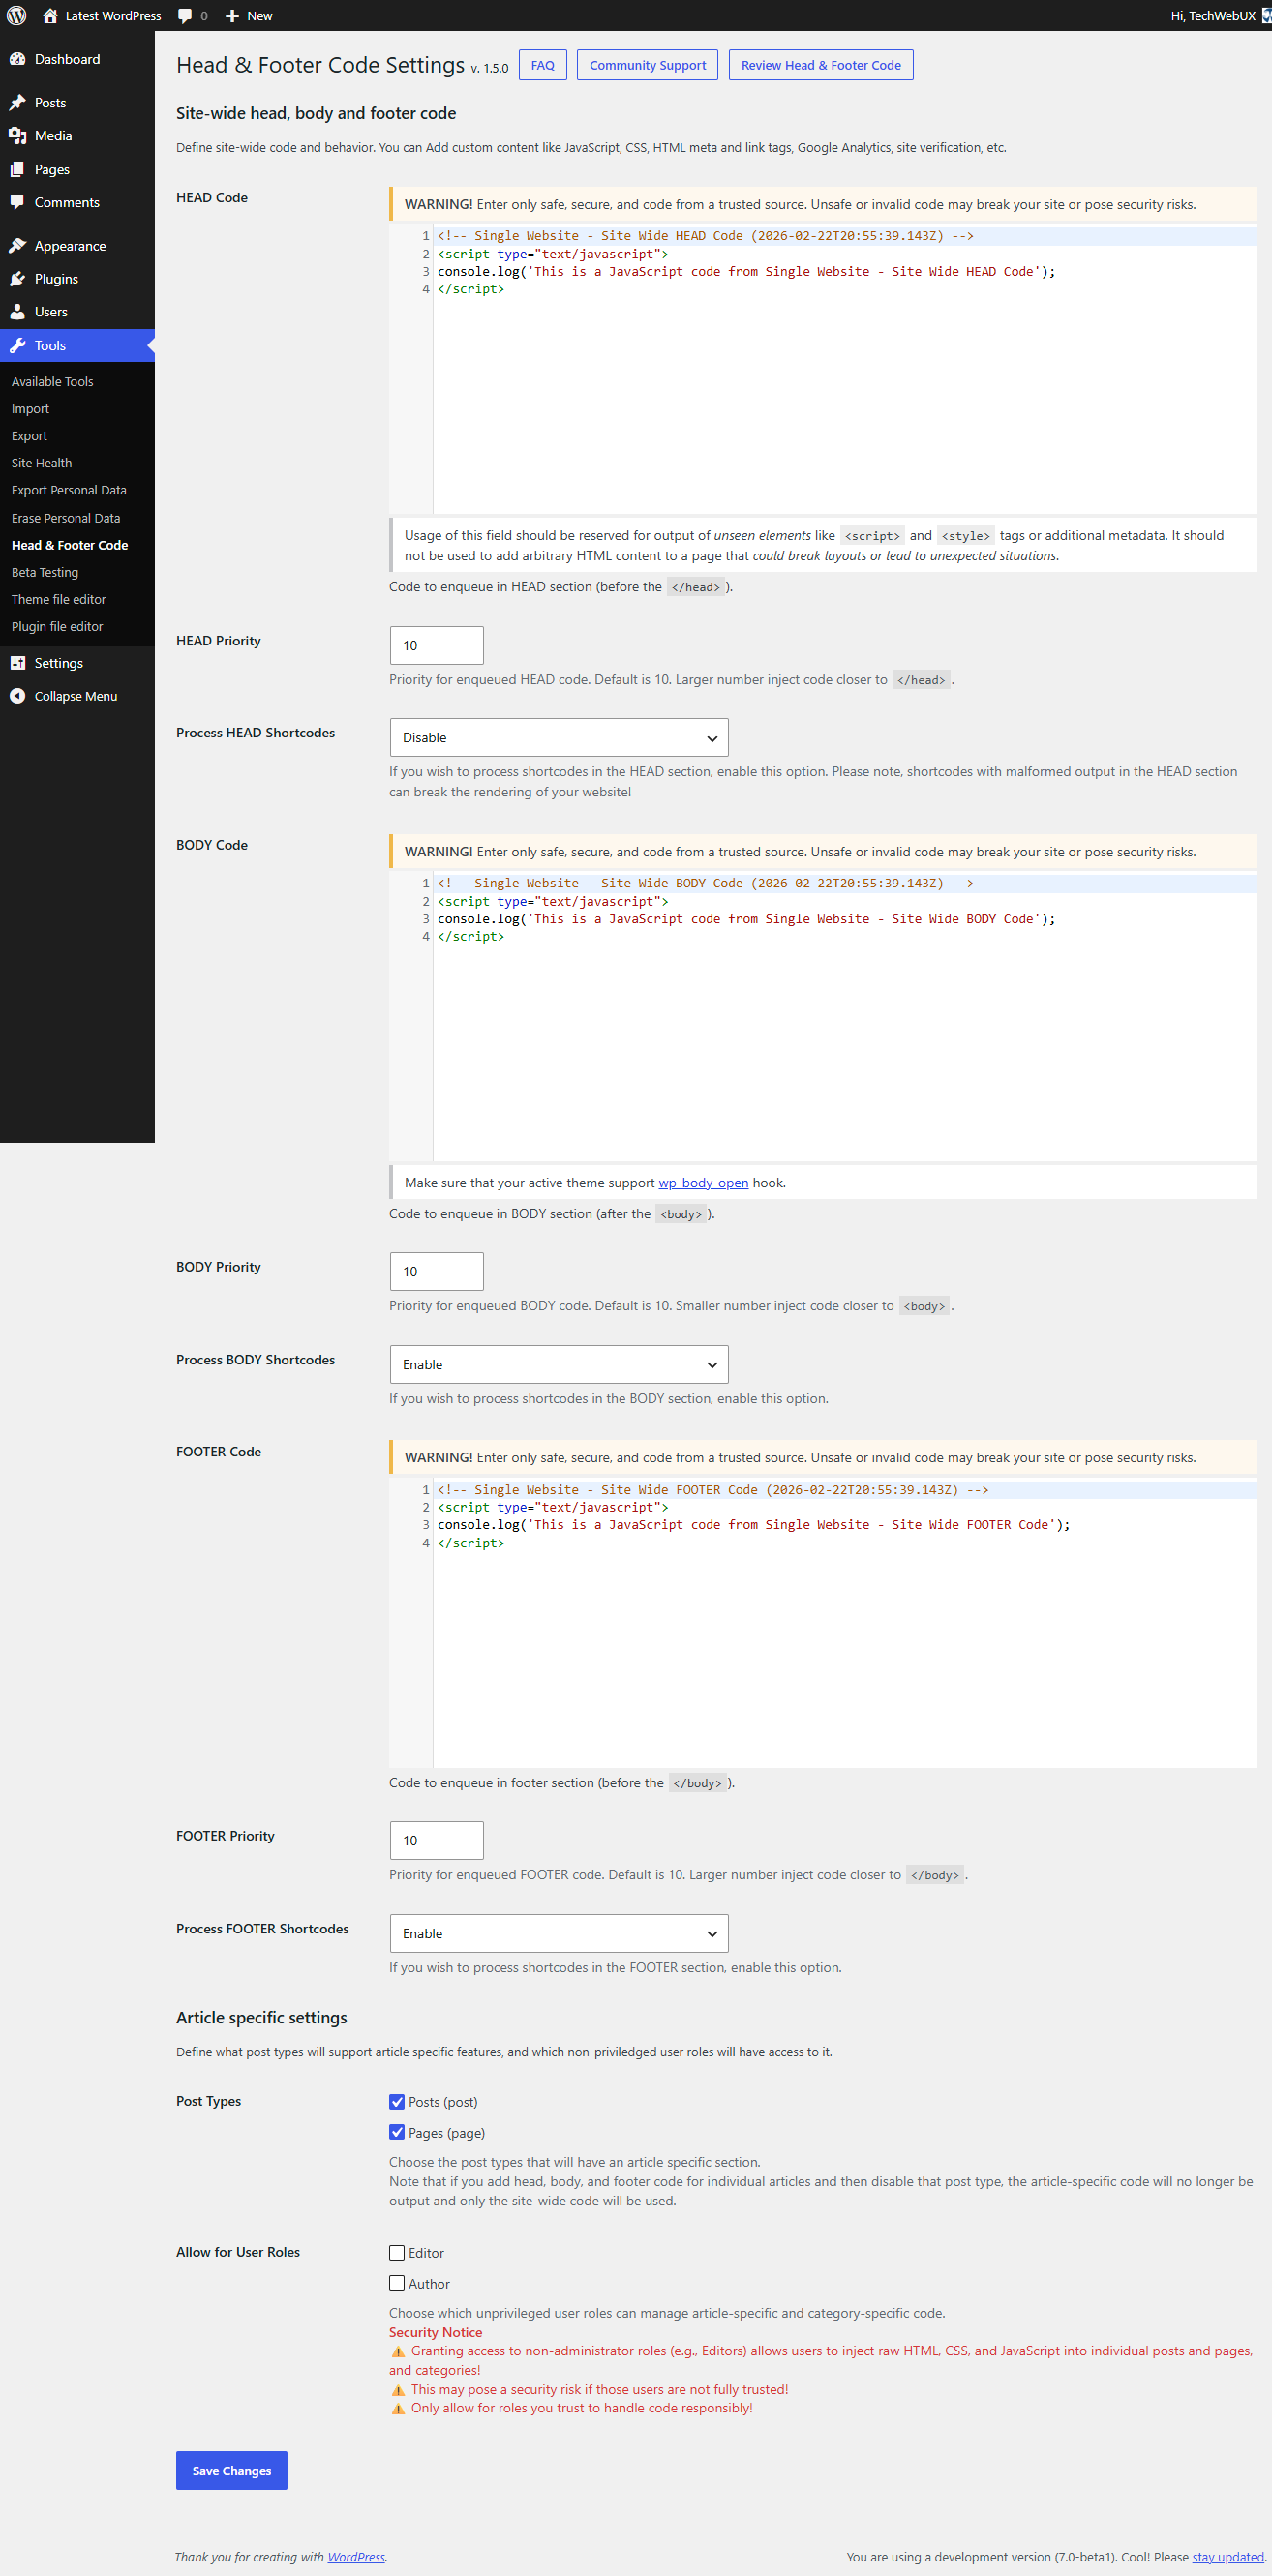
Task: Click the Dashboard gauge icon
Action: 17,59
